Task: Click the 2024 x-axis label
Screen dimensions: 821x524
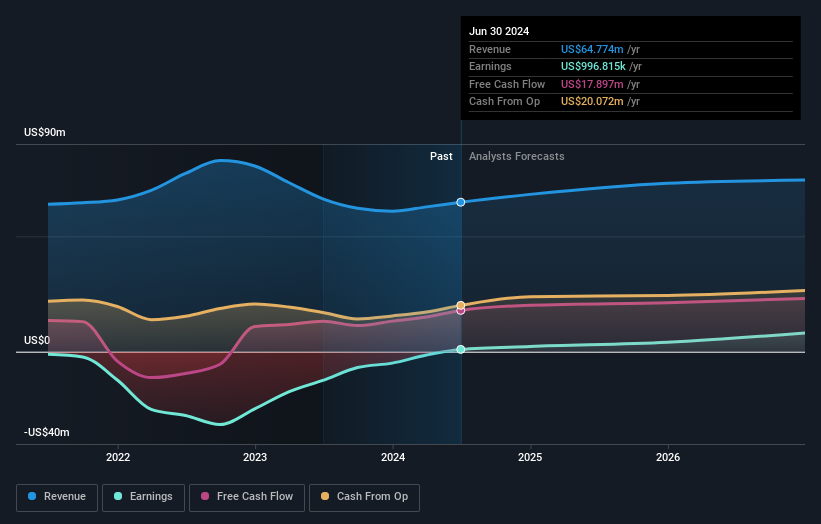Action: coord(393,457)
